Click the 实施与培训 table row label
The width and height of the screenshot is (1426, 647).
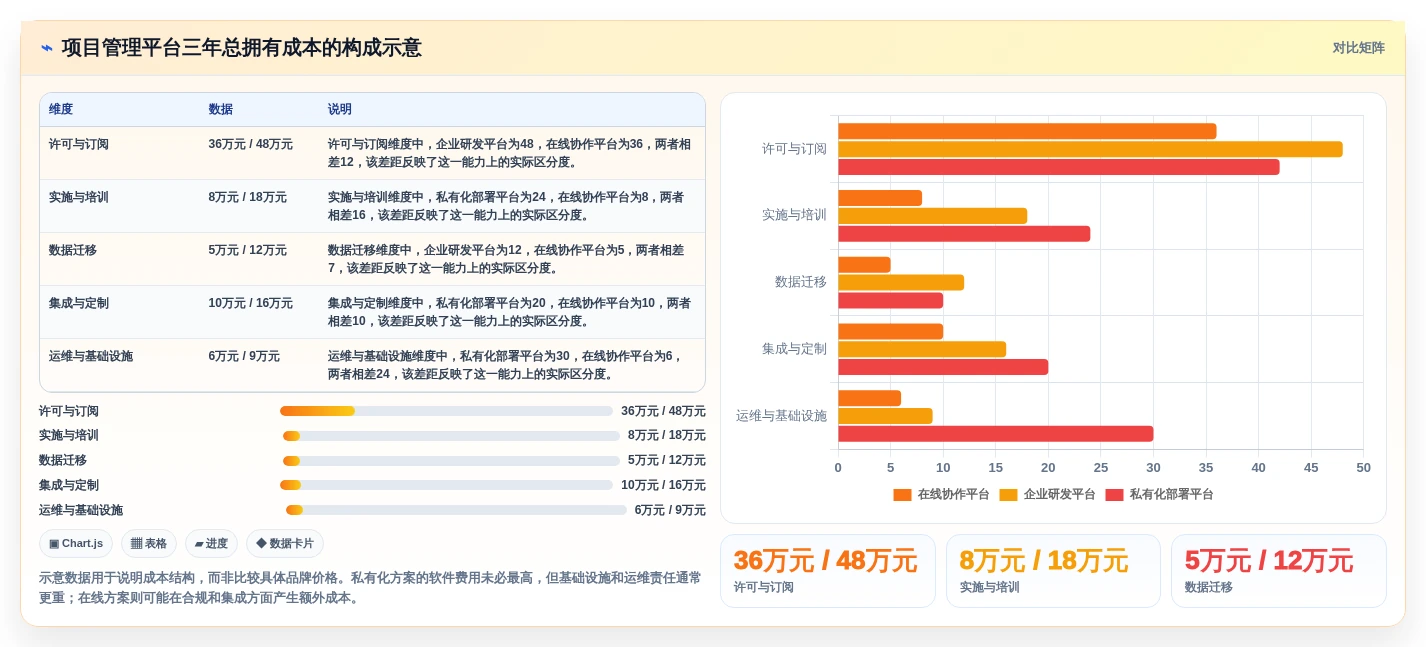coord(79,197)
